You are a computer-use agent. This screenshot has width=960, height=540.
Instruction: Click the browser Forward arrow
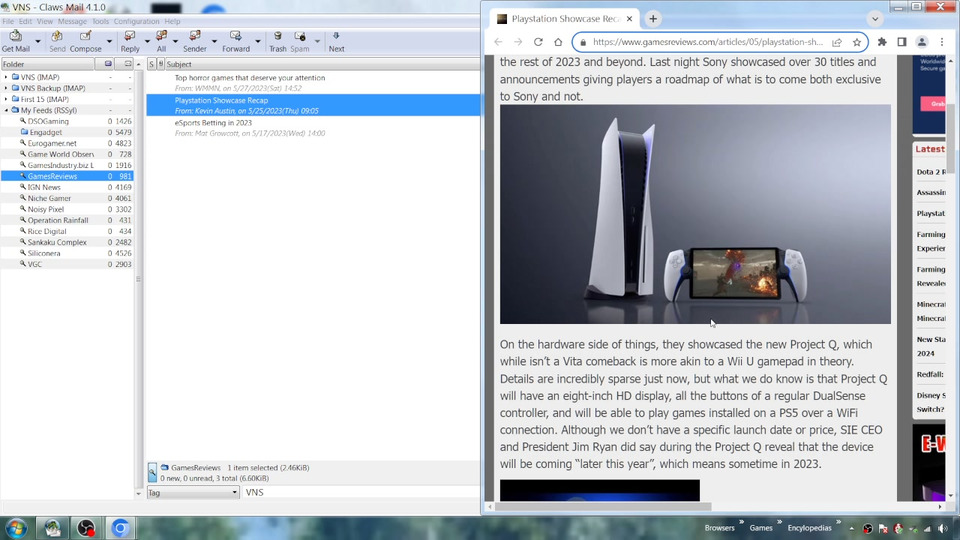518,42
